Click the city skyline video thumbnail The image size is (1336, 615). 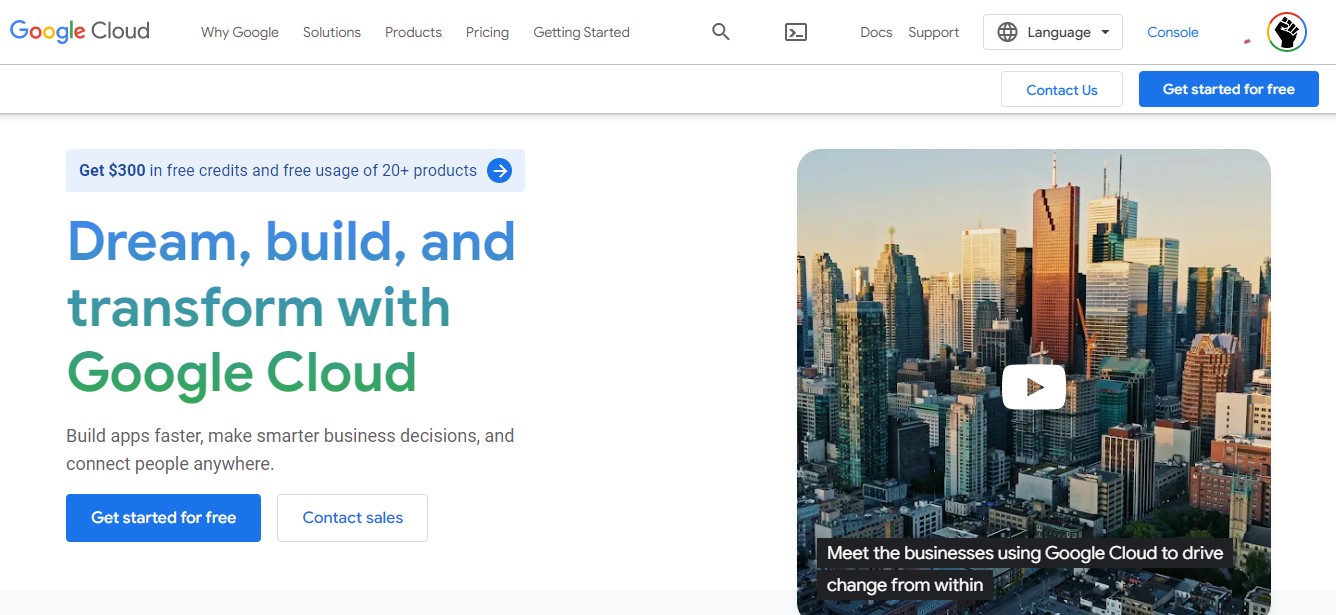coord(1034,382)
